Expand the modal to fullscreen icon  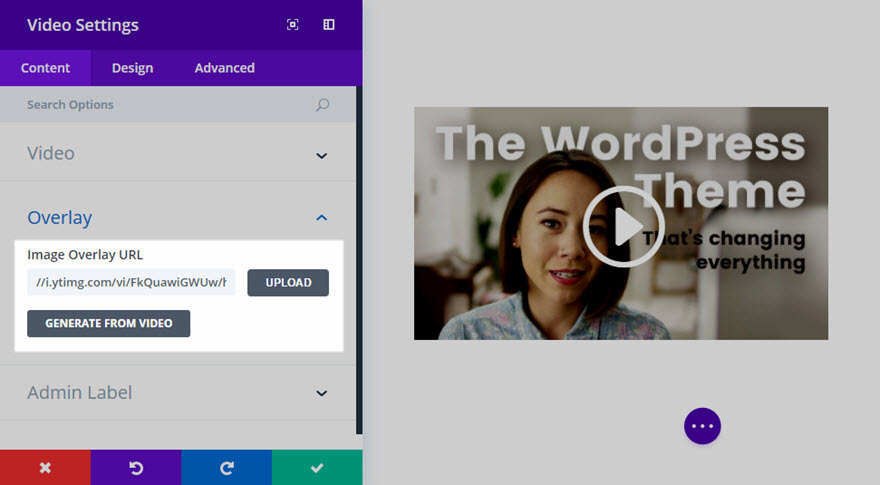(292, 25)
